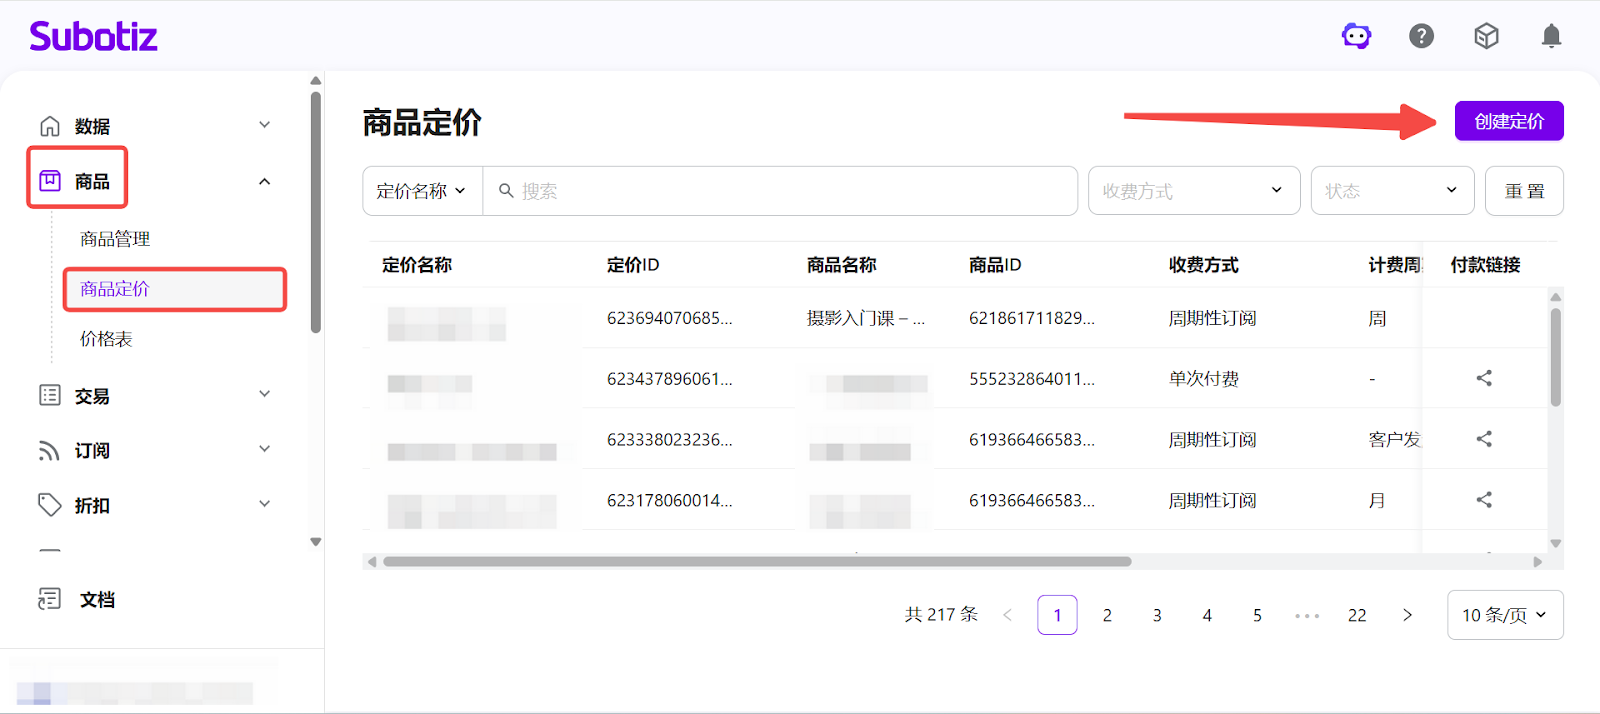Click the 重置 reset button

pos(1524,191)
